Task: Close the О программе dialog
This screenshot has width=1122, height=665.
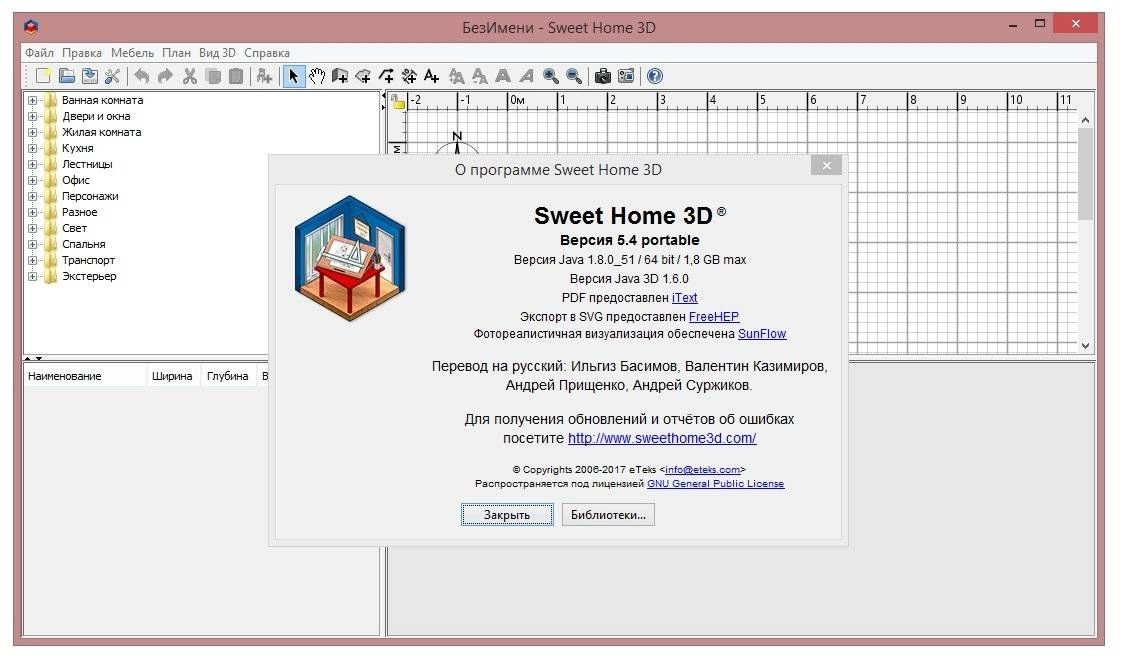Action: [826, 165]
